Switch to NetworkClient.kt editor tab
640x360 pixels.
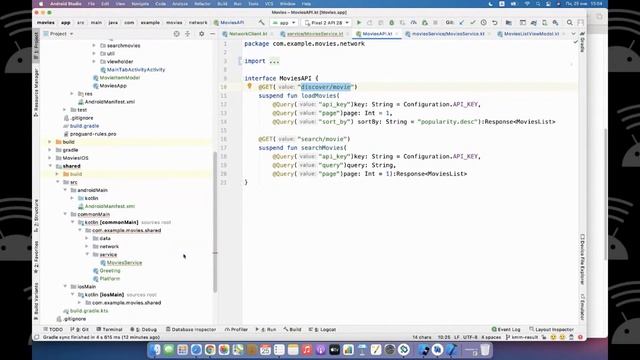pyautogui.click(x=248, y=34)
